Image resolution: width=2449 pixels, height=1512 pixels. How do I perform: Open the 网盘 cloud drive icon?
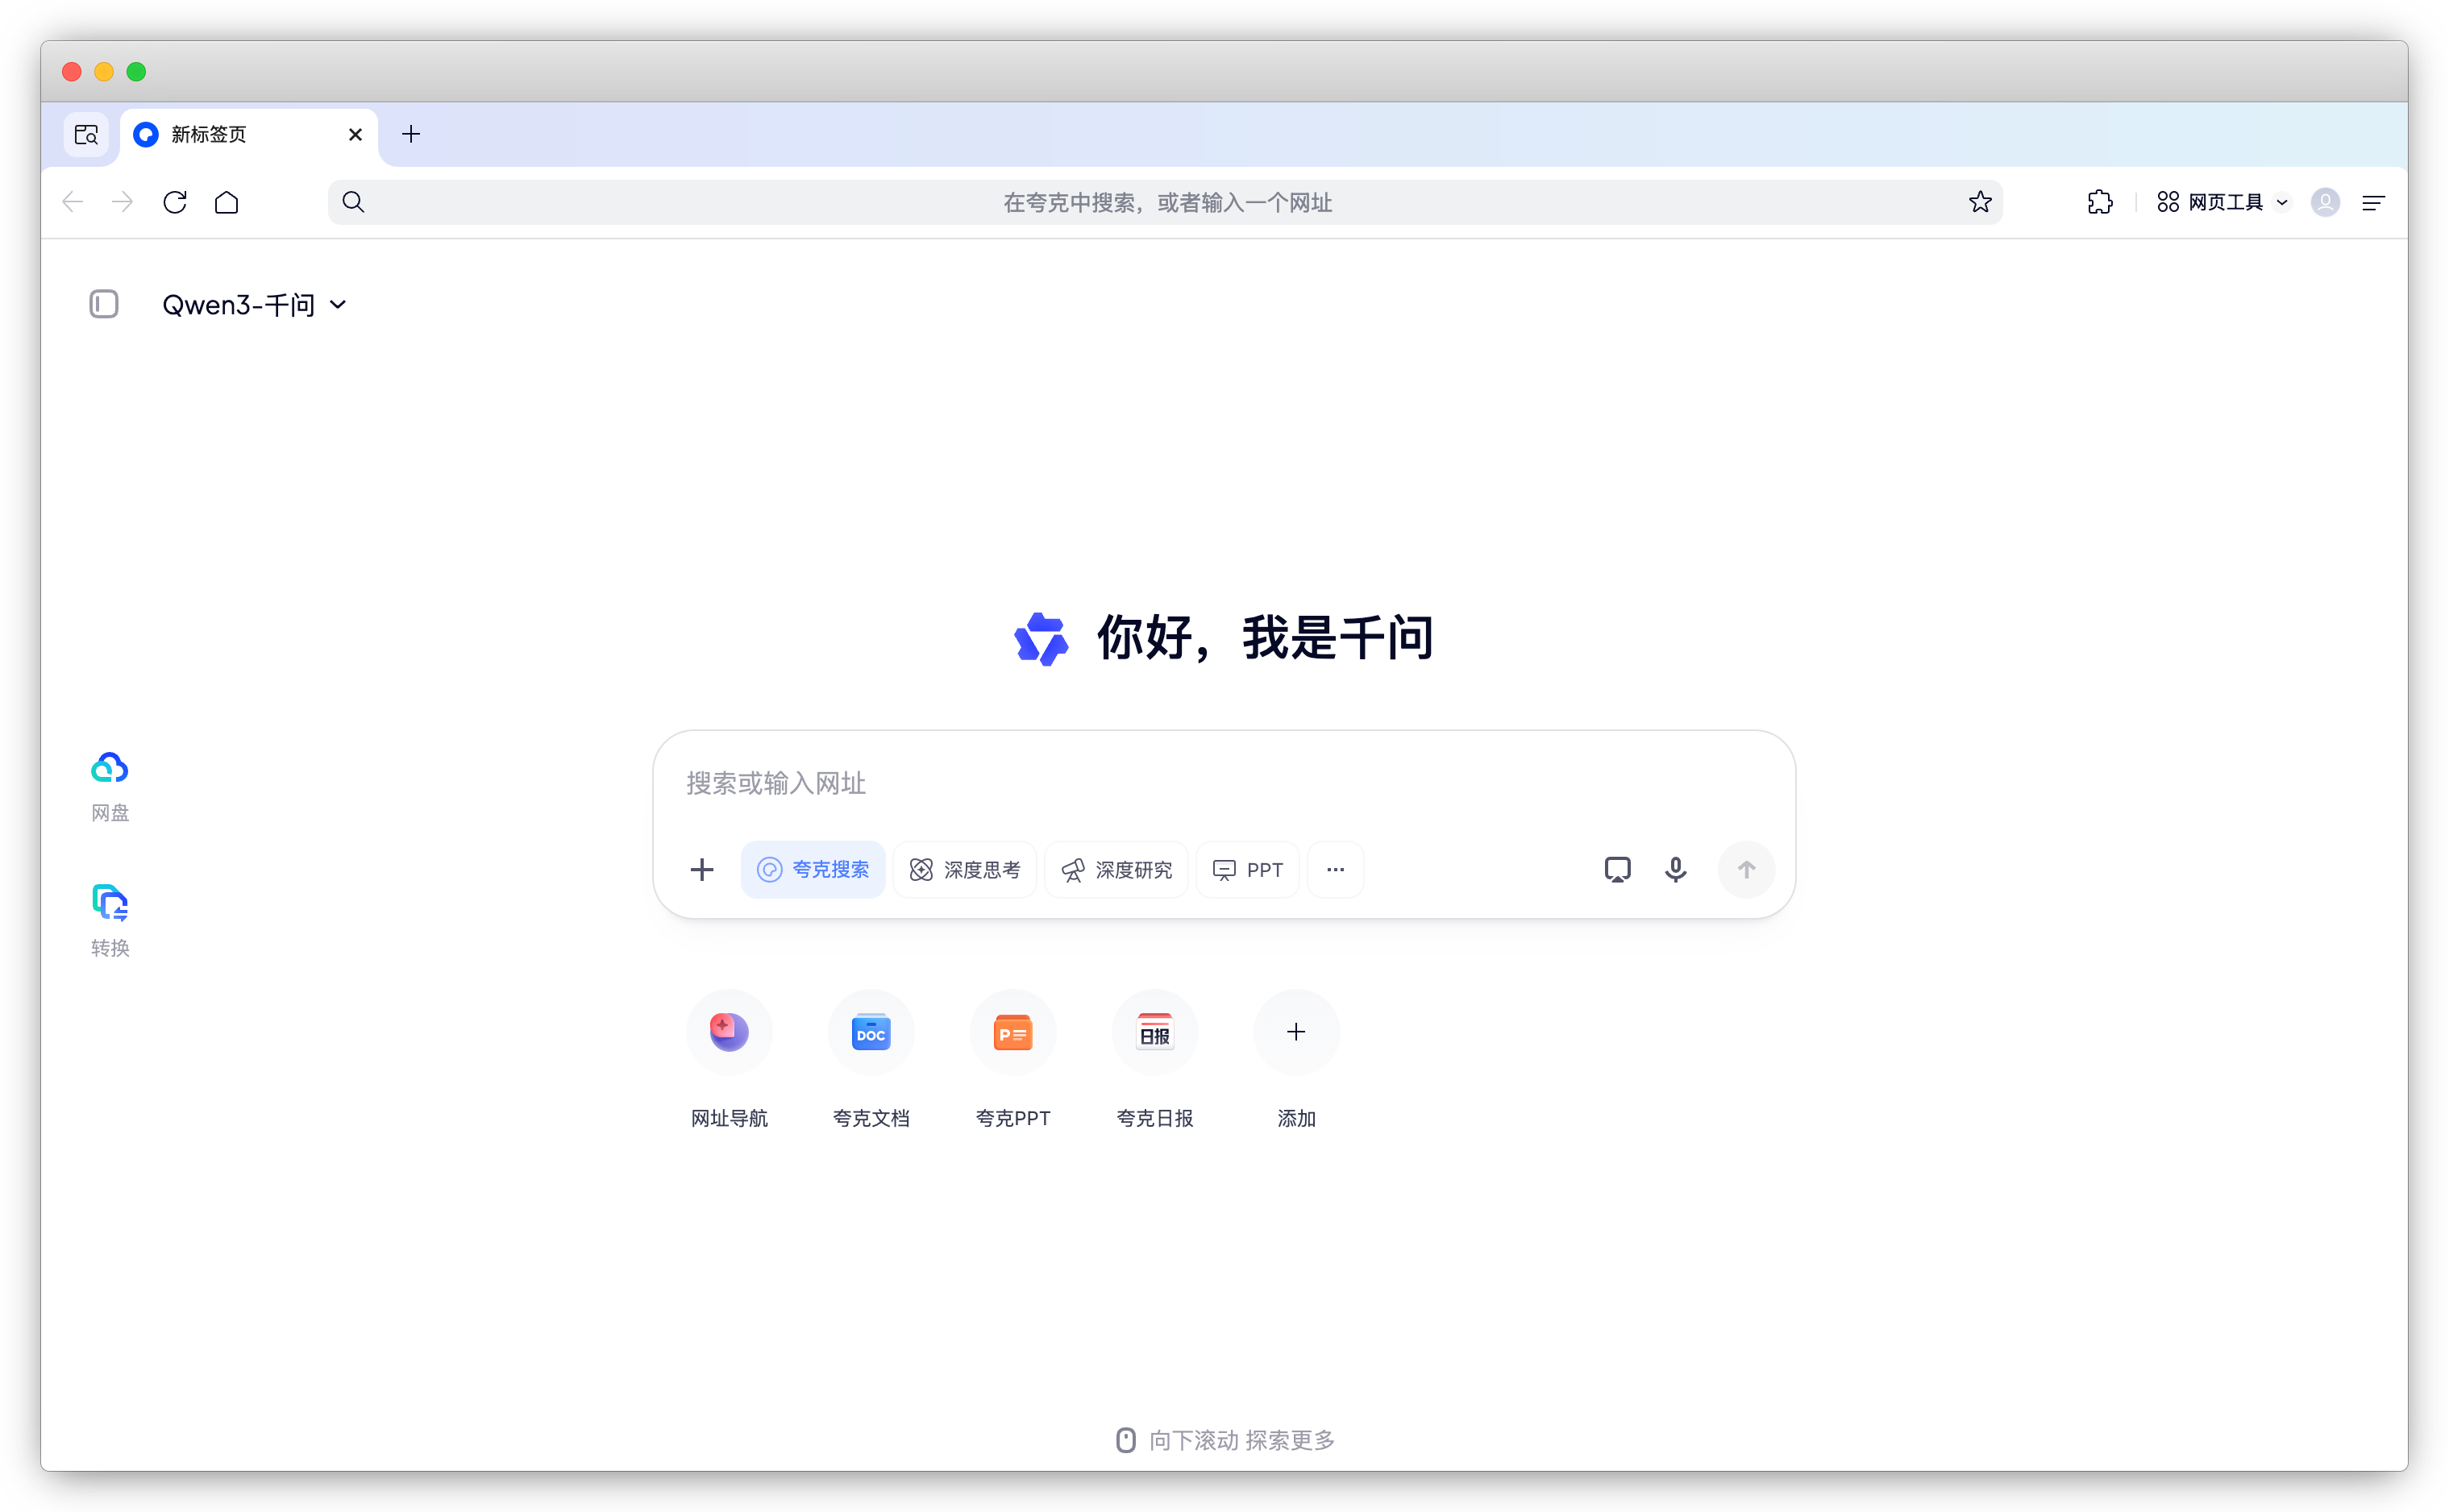coord(109,768)
